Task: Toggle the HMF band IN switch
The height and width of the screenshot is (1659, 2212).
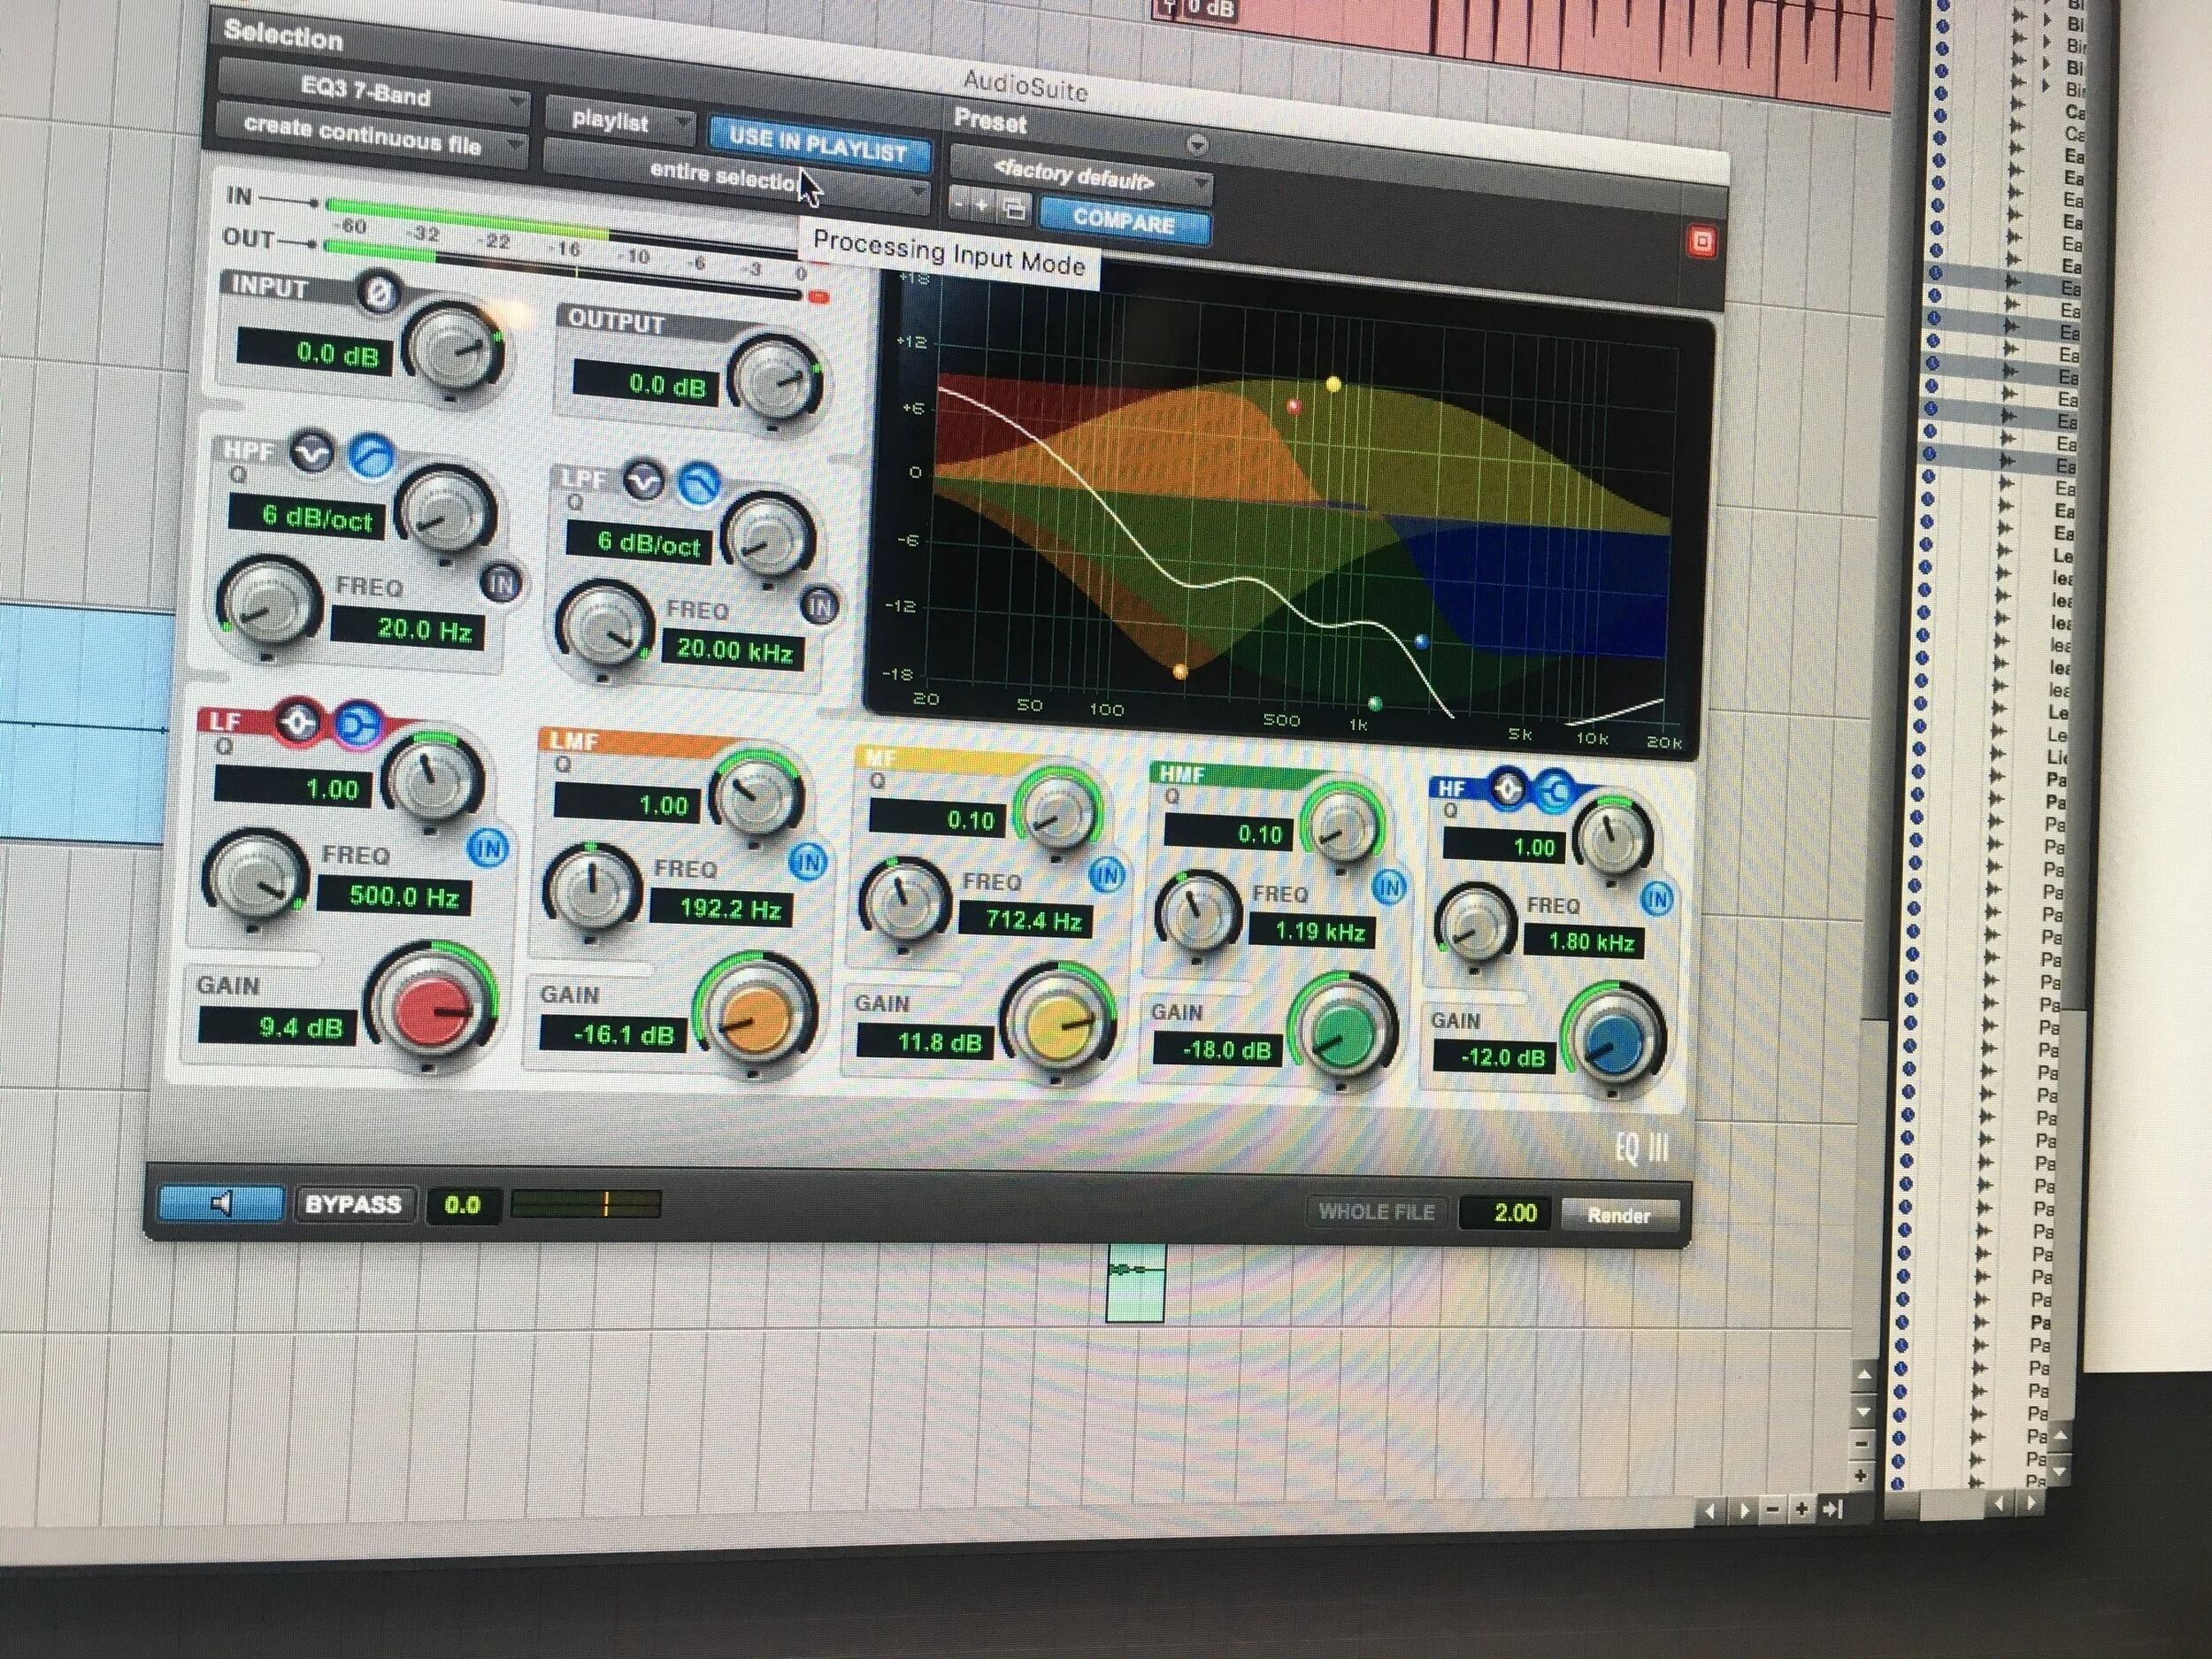Action: click(1390, 885)
